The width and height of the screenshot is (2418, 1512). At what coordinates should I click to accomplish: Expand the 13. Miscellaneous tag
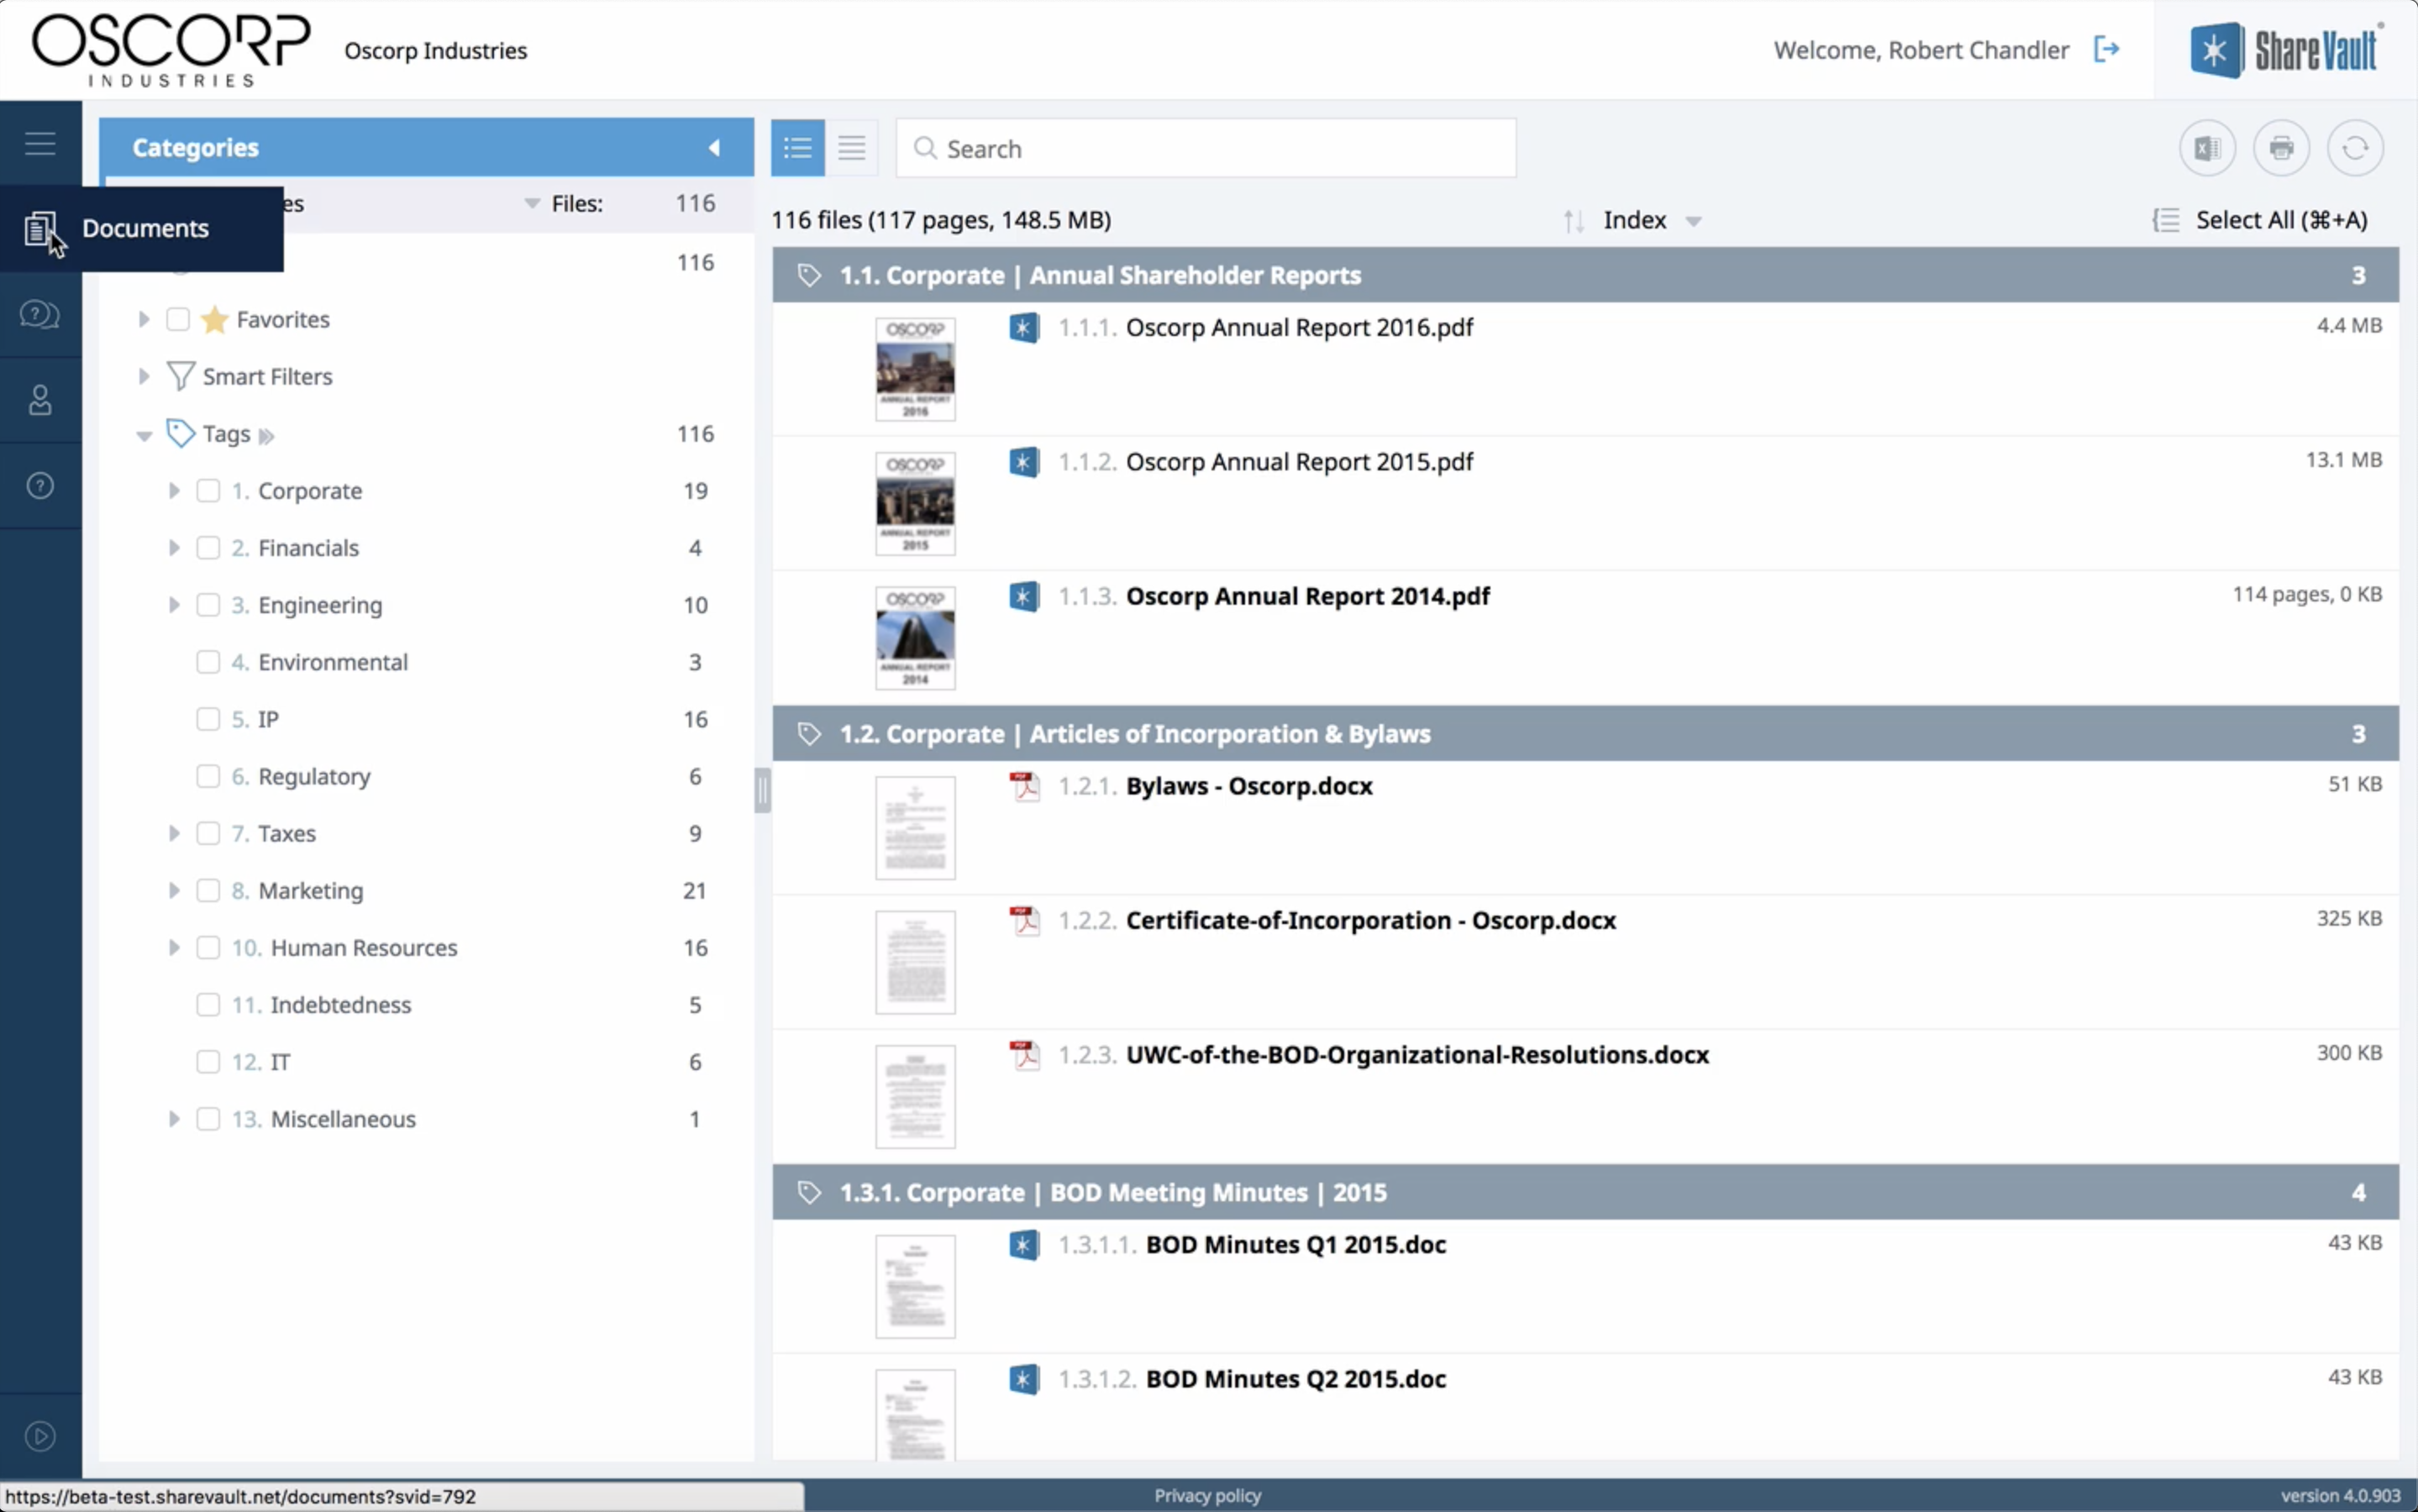[174, 1119]
